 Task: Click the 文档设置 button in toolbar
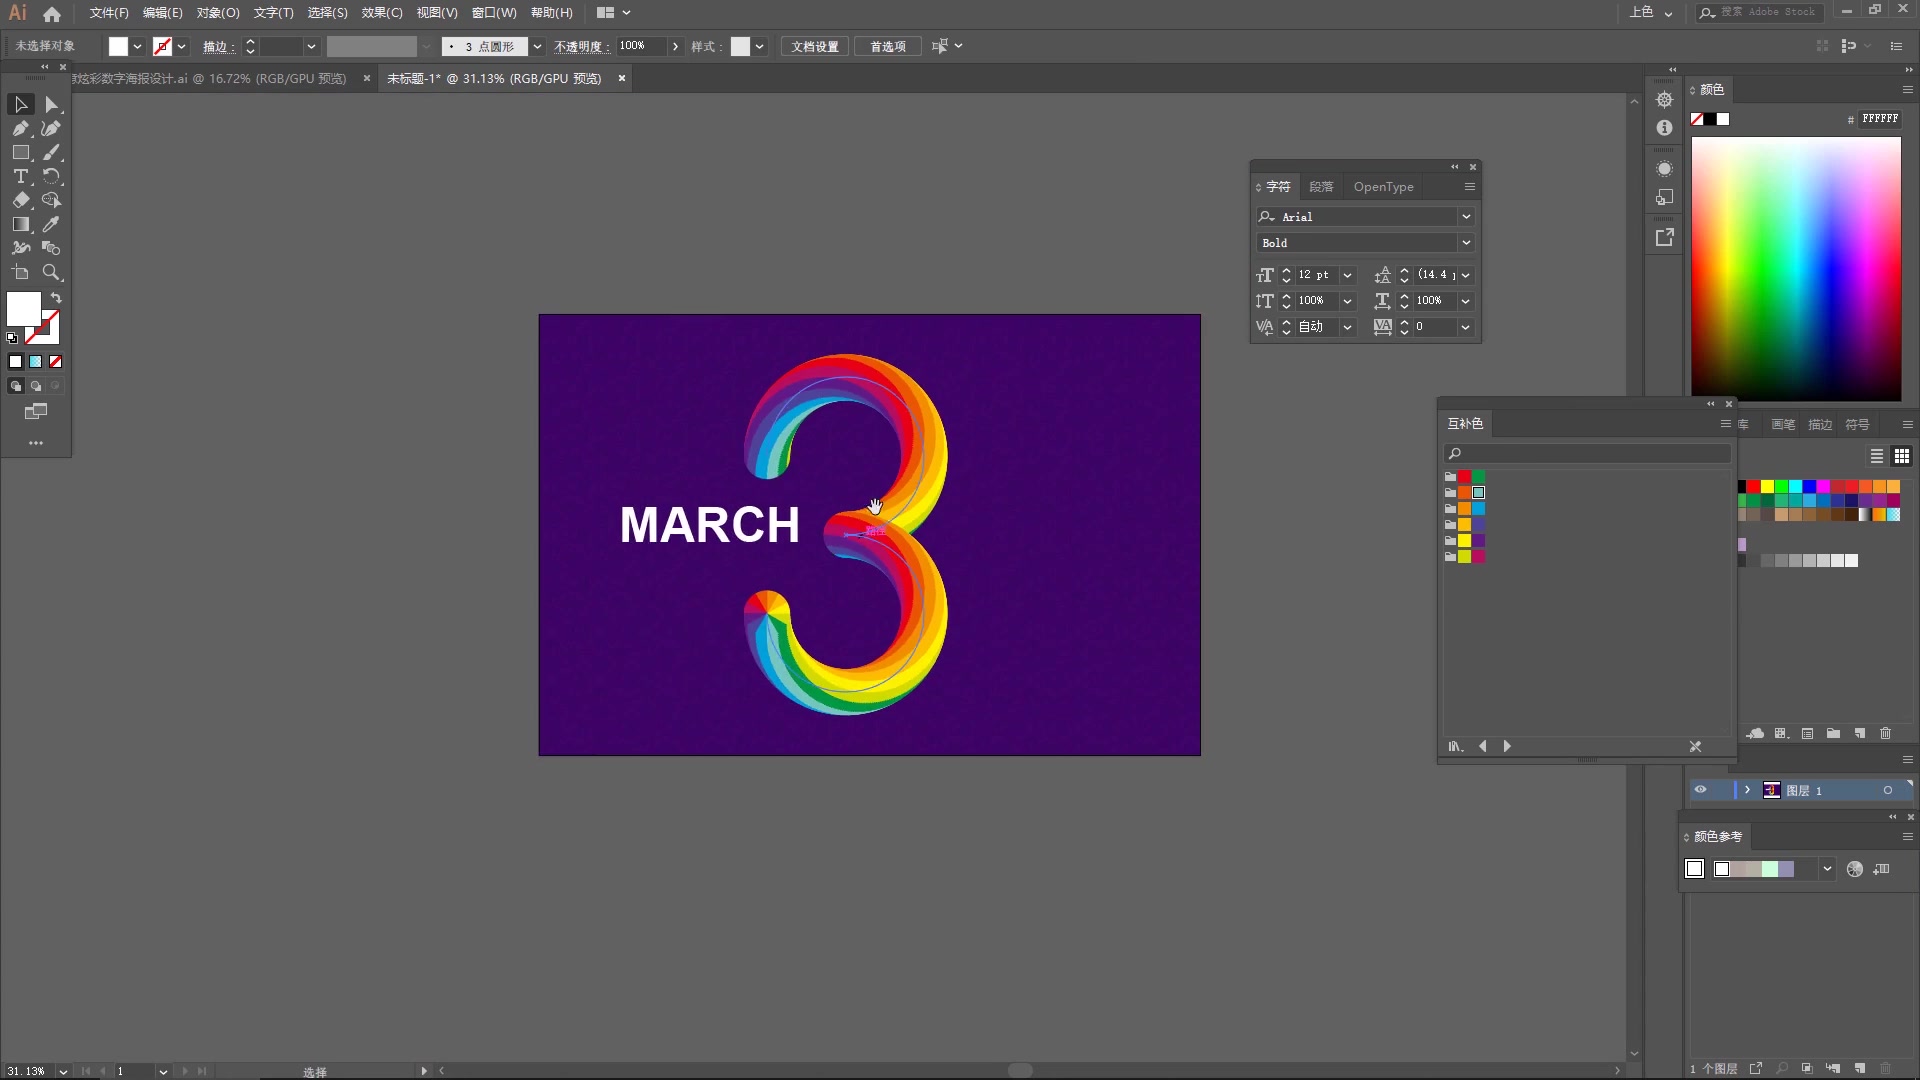814,46
